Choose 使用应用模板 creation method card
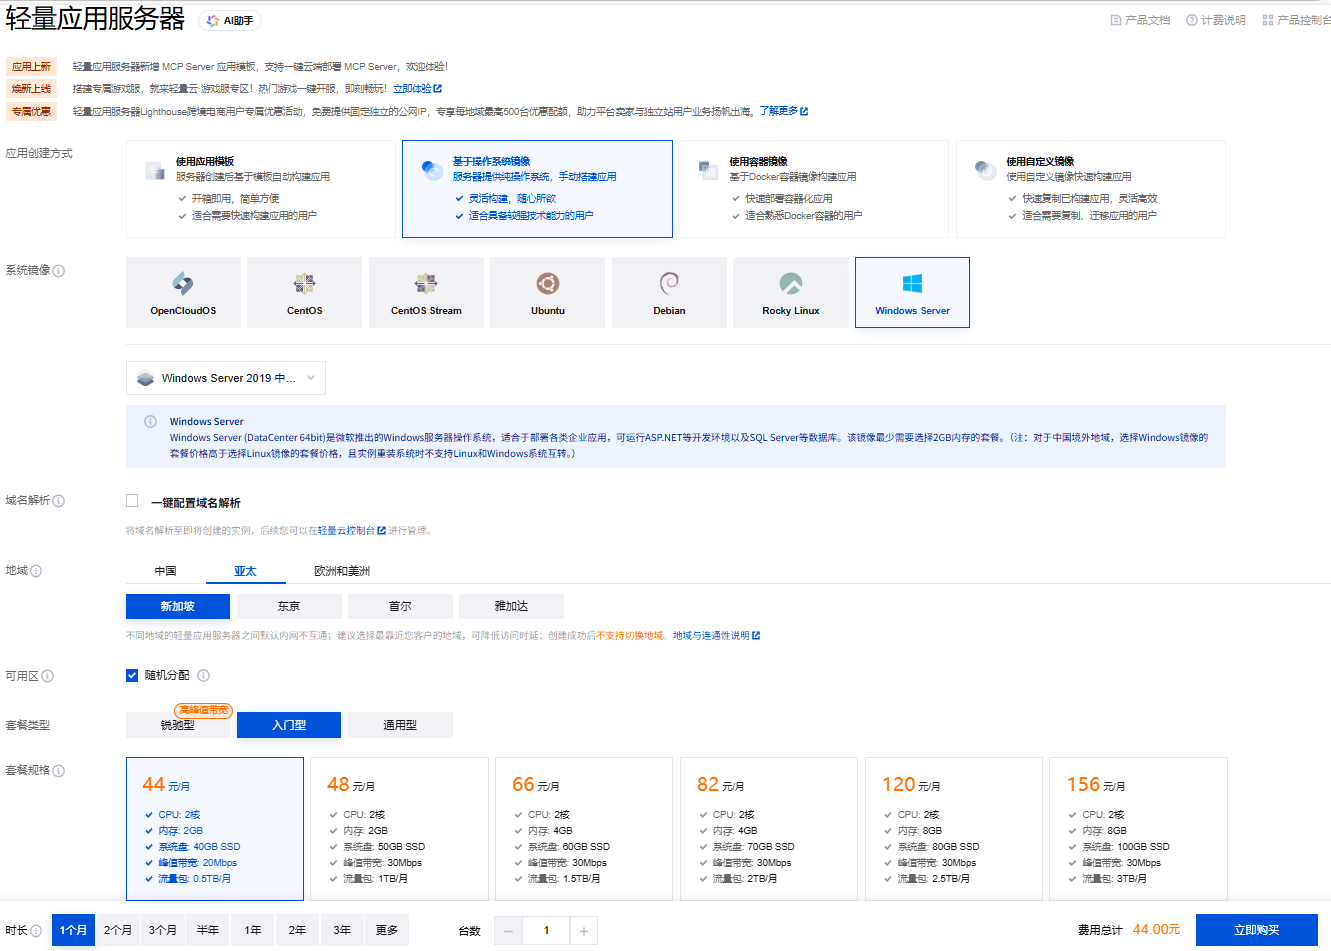The image size is (1331, 951). pyautogui.click(x=260, y=189)
